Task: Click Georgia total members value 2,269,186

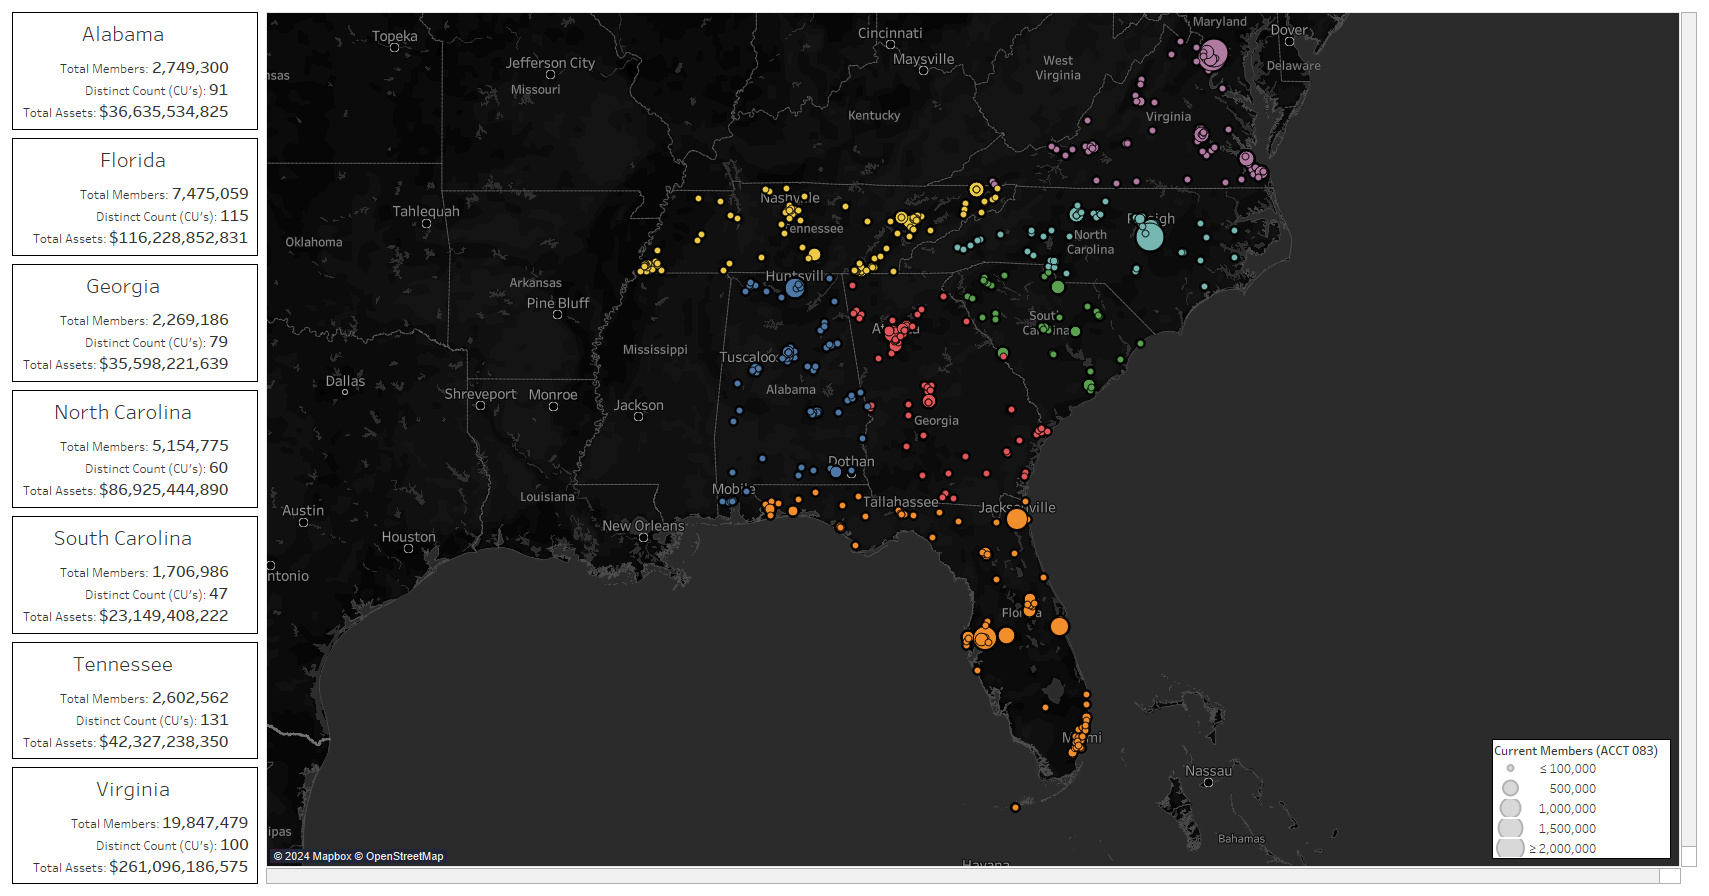Action: 190,320
